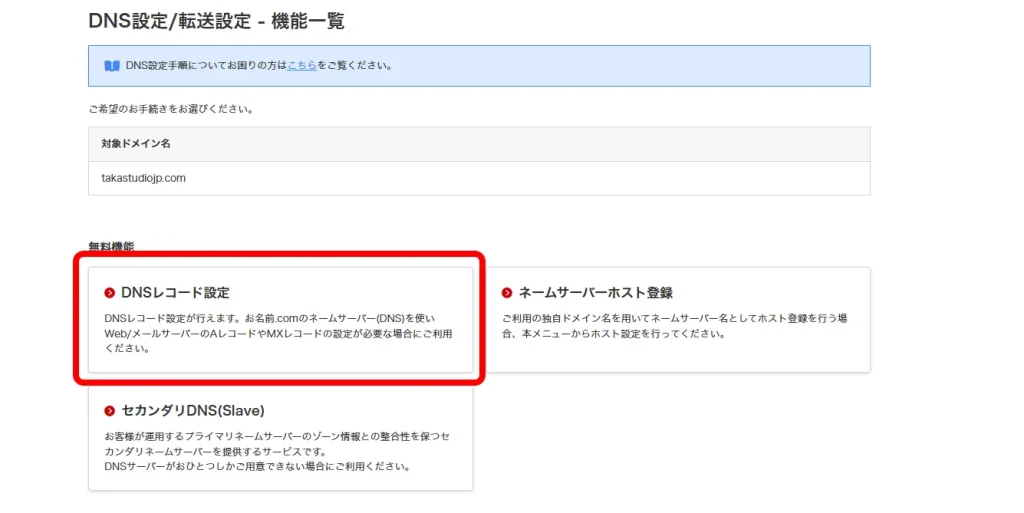The height and width of the screenshot is (513, 1024).
Task: Click the red arrow icon beside ネームサーバーホスト登録
Action: (507, 293)
